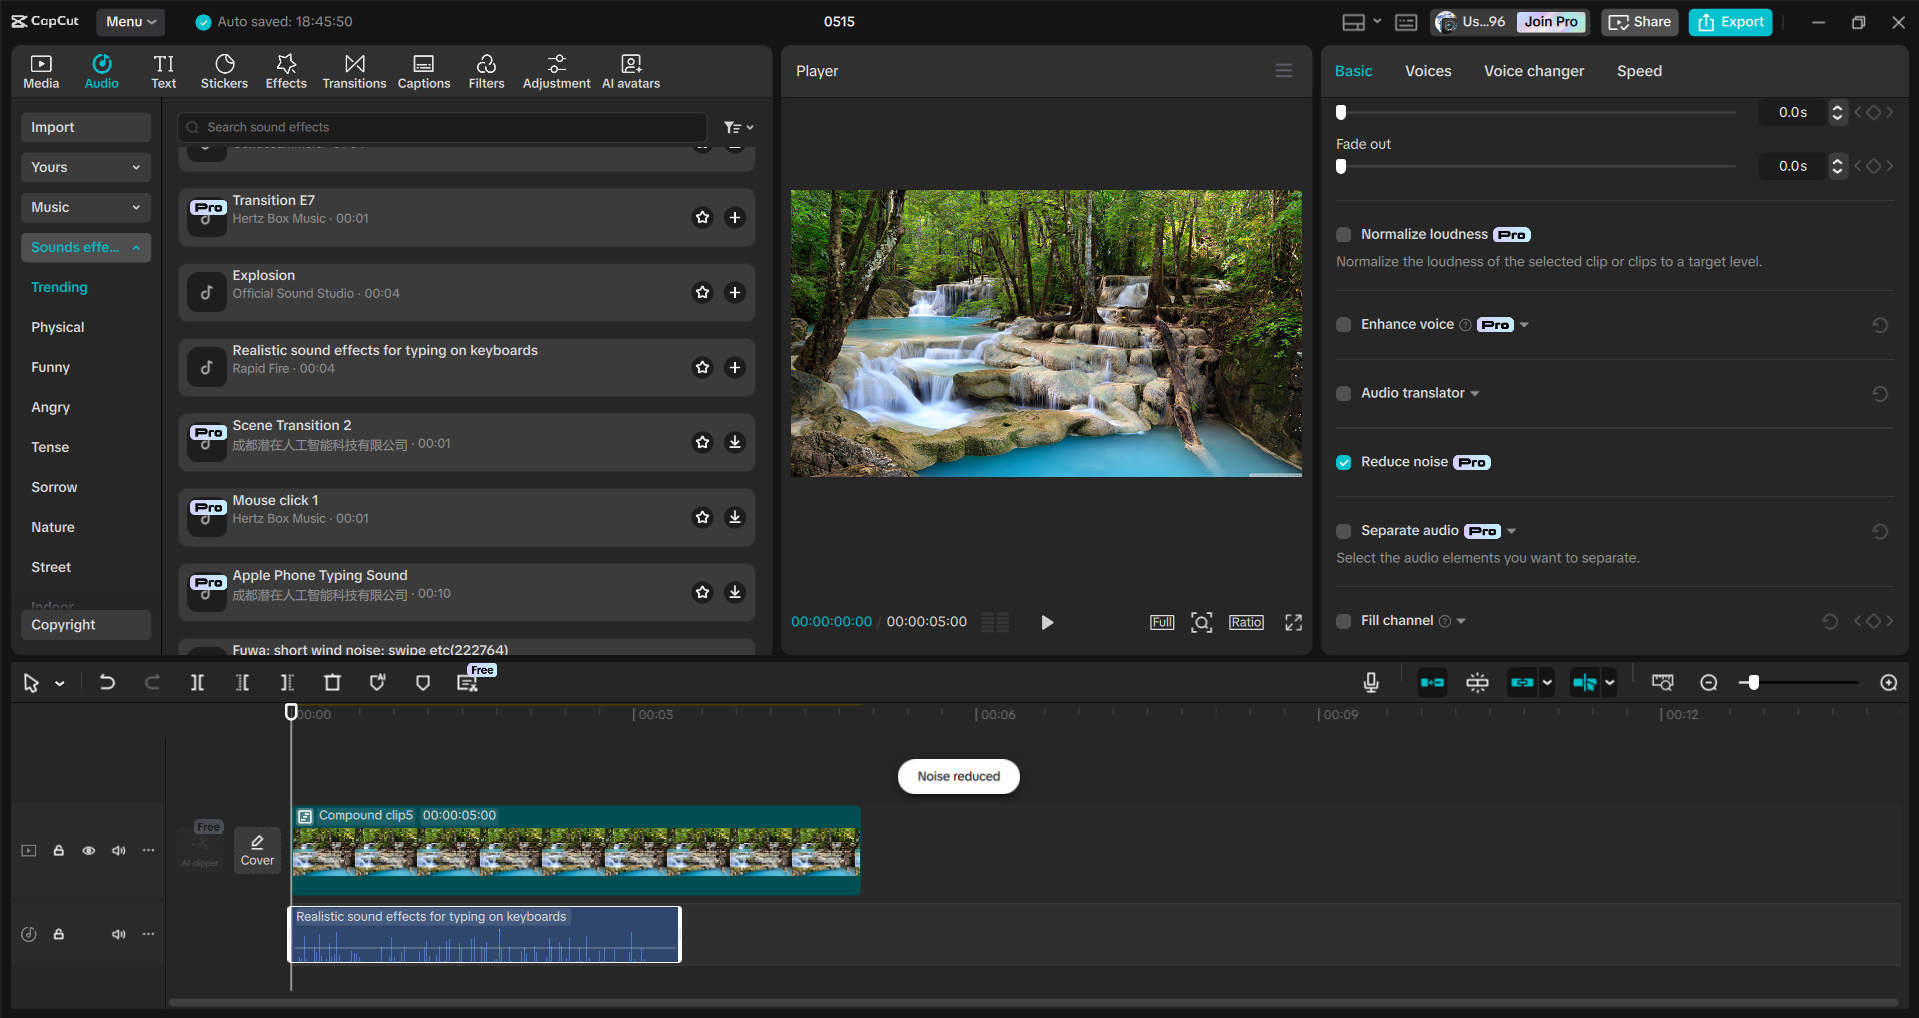The image size is (1919, 1018).
Task: Collapse the Sounds effects category
Action: tap(136, 247)
